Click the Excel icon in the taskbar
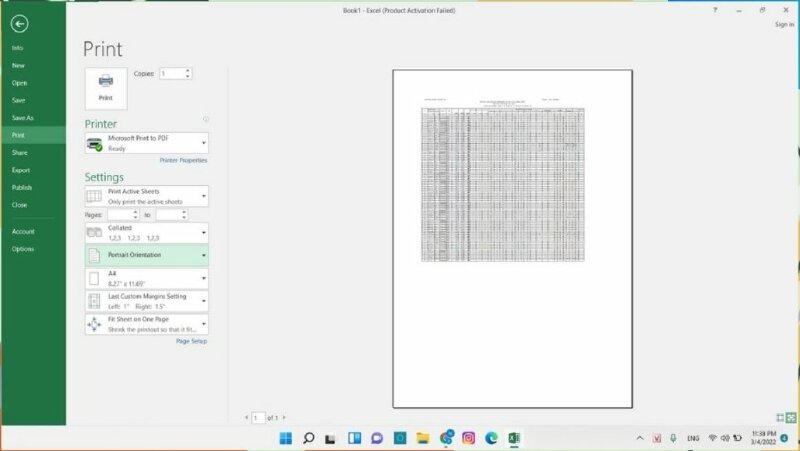Image resolution: width=800 pixels, height=451 pixels. click(x=514, y=438)
